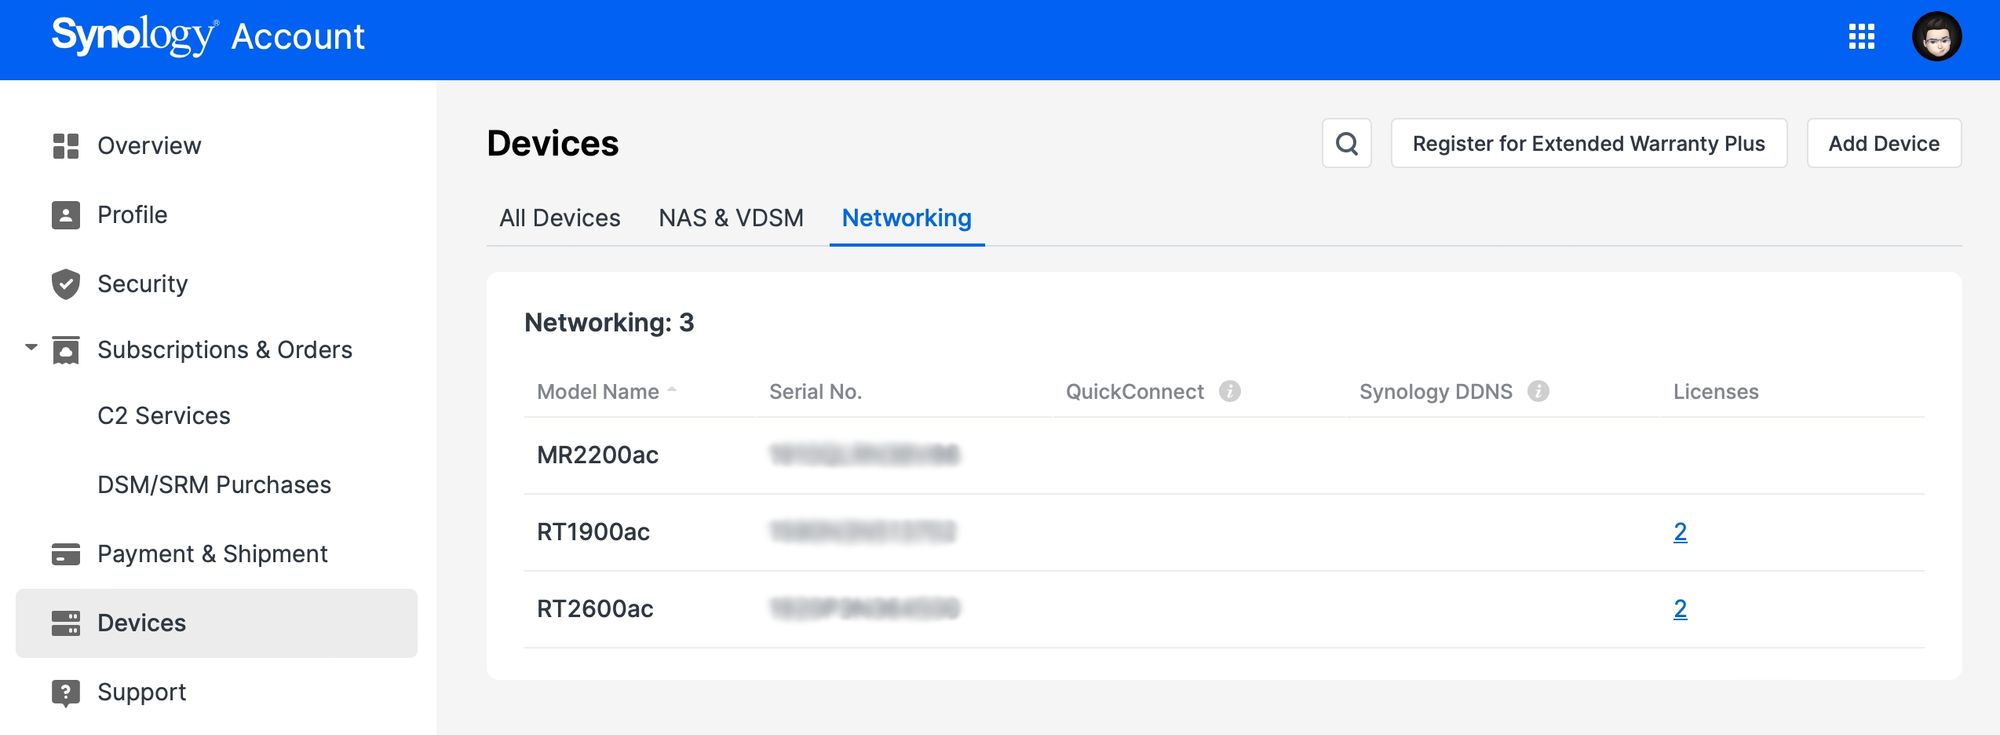The width and height of the screenshot is (2000, 735).
Task: Collapse the Subscriptions & Orders section arrow
Action: click(31, 348)
